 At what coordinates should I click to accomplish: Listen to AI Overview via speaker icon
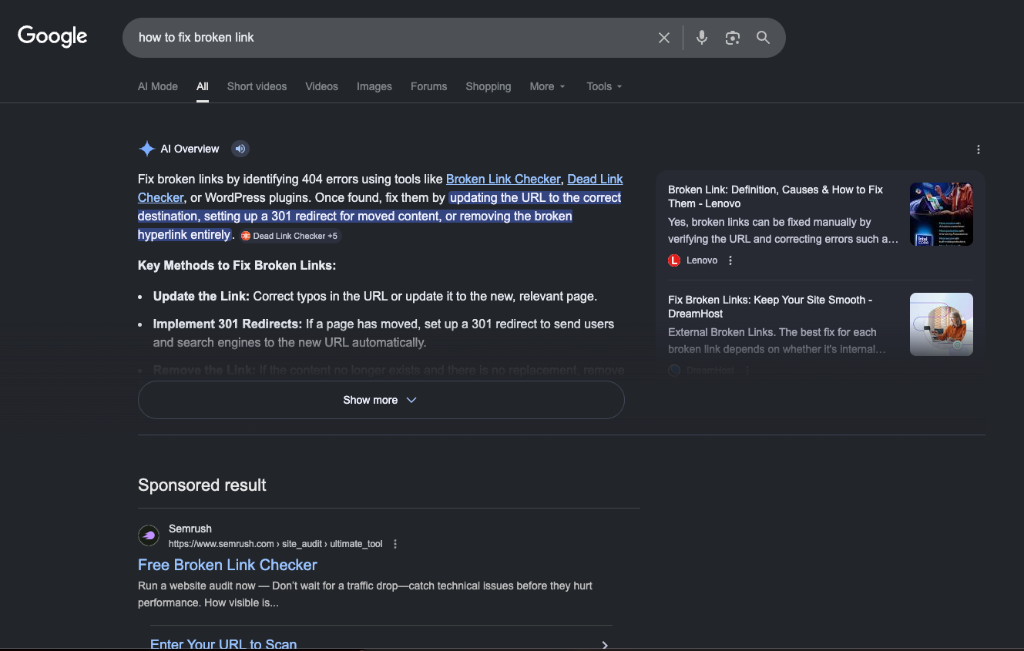click(240, 148)
